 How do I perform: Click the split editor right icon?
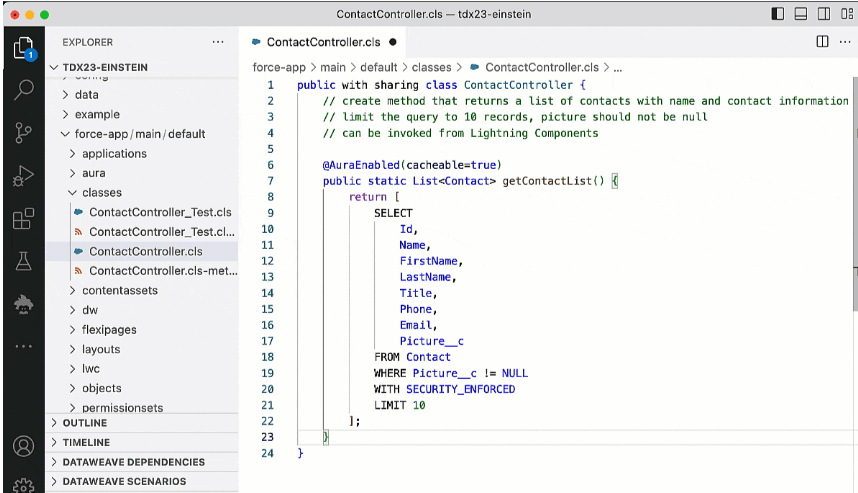point(822,42)
